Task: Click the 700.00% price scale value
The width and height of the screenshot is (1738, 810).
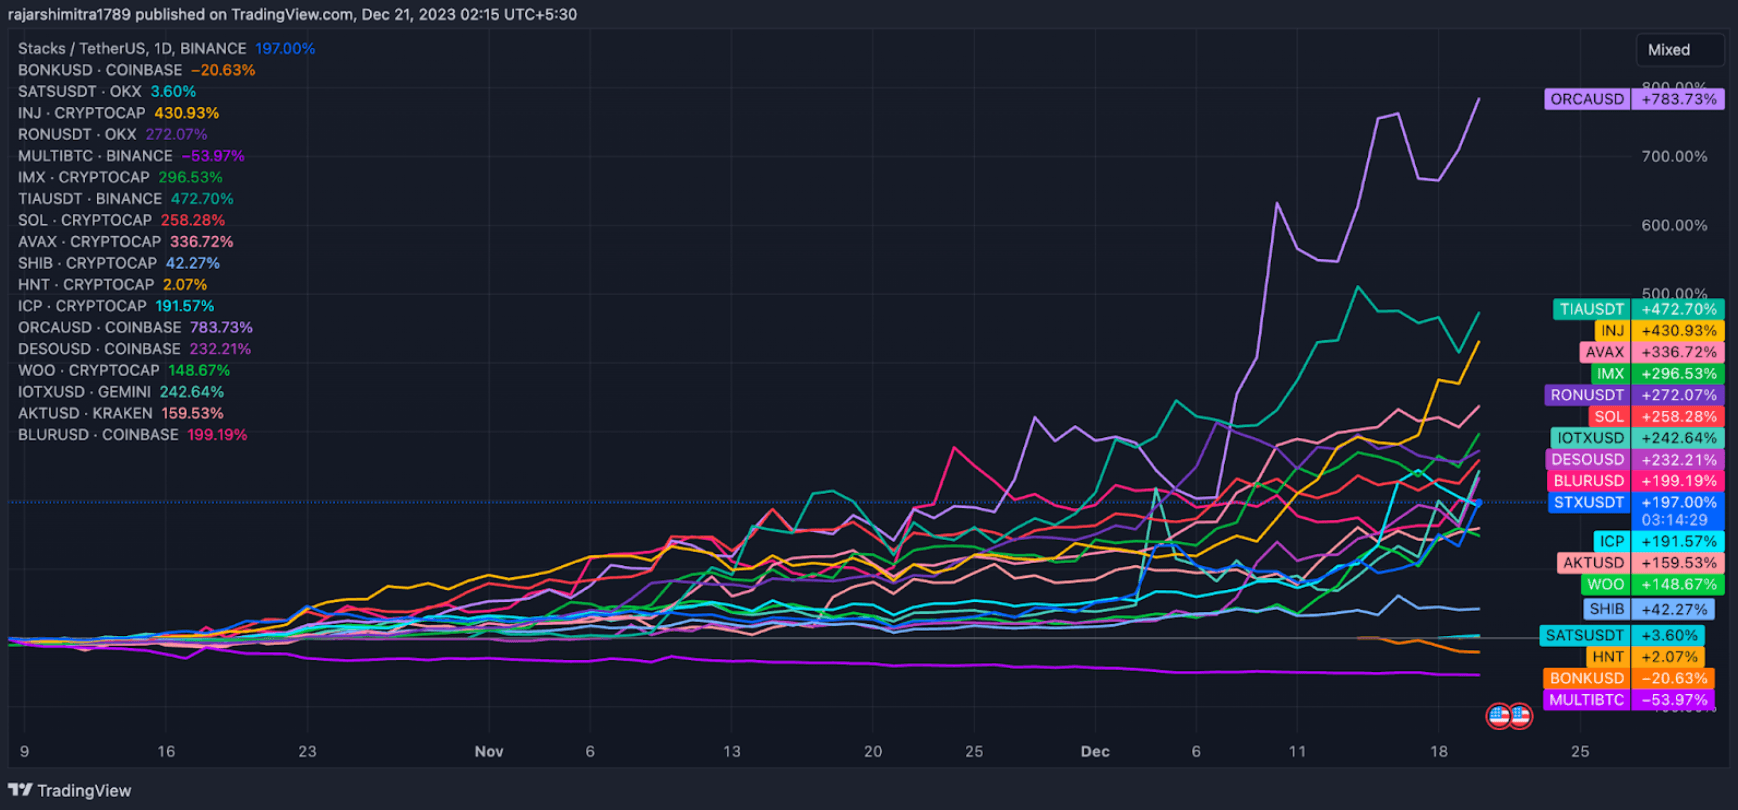Action: (x=1674, y=157)
